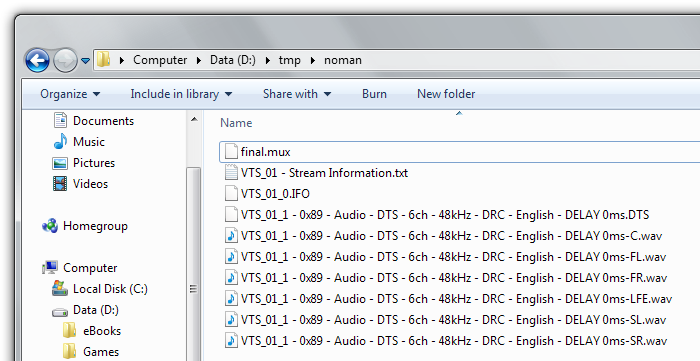
Task: Click the Videos filmstrip icon
Action: (x=60, y=184)
